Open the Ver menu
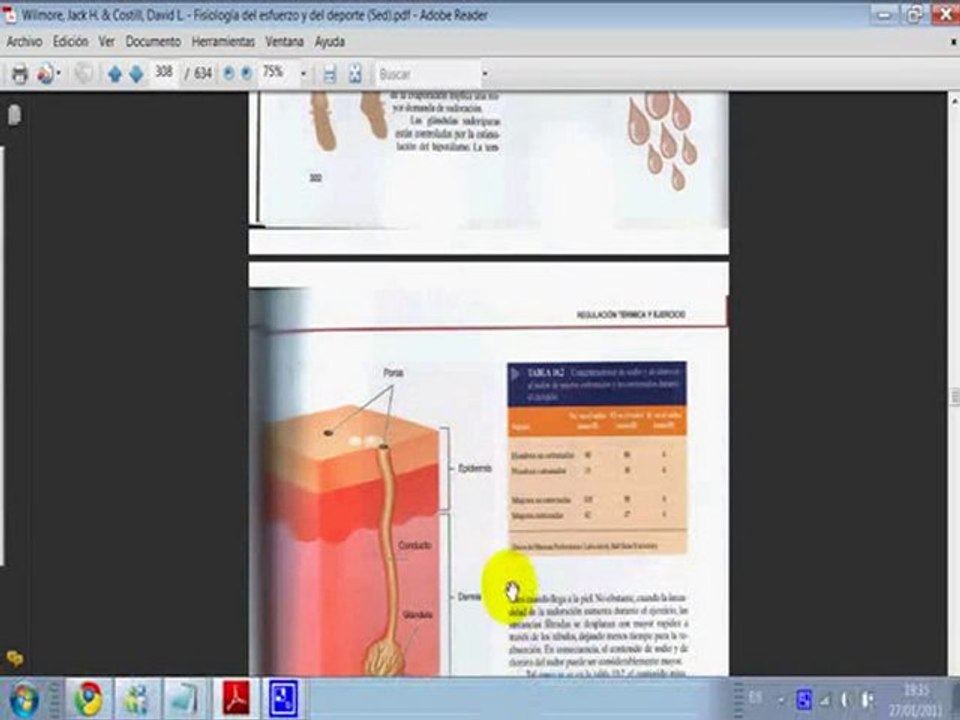This screenshot has height=720, width=960. (x=107, y=42)
